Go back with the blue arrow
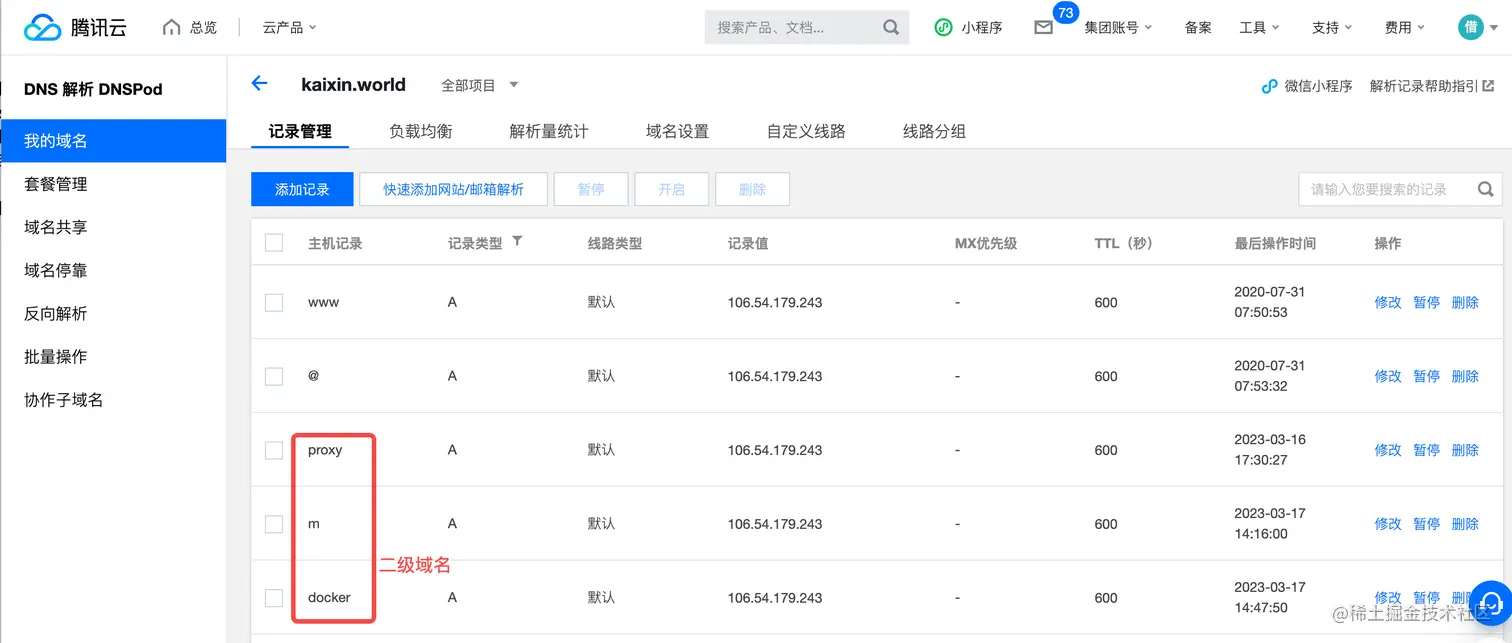The height and width of the screenshot is (643, 1512). 259,84
